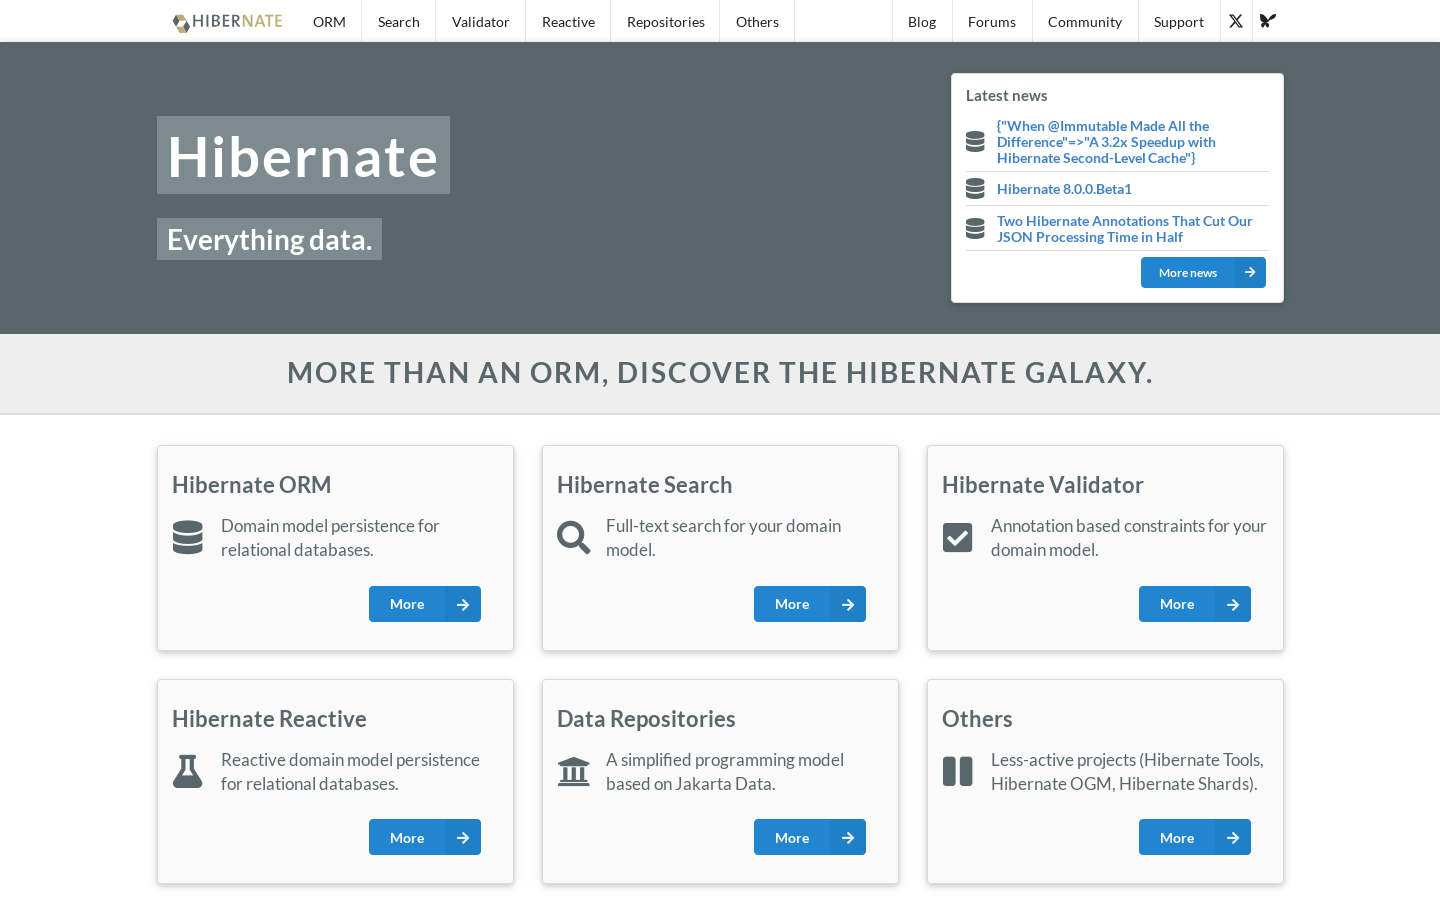
Task: Open the Others menu item in the navbar
Action: point(757,21)
